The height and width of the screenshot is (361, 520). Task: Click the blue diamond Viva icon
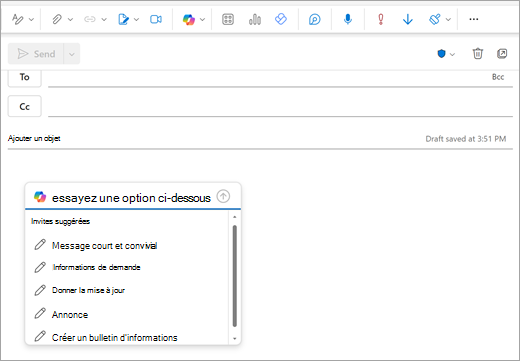coord(281,19)
